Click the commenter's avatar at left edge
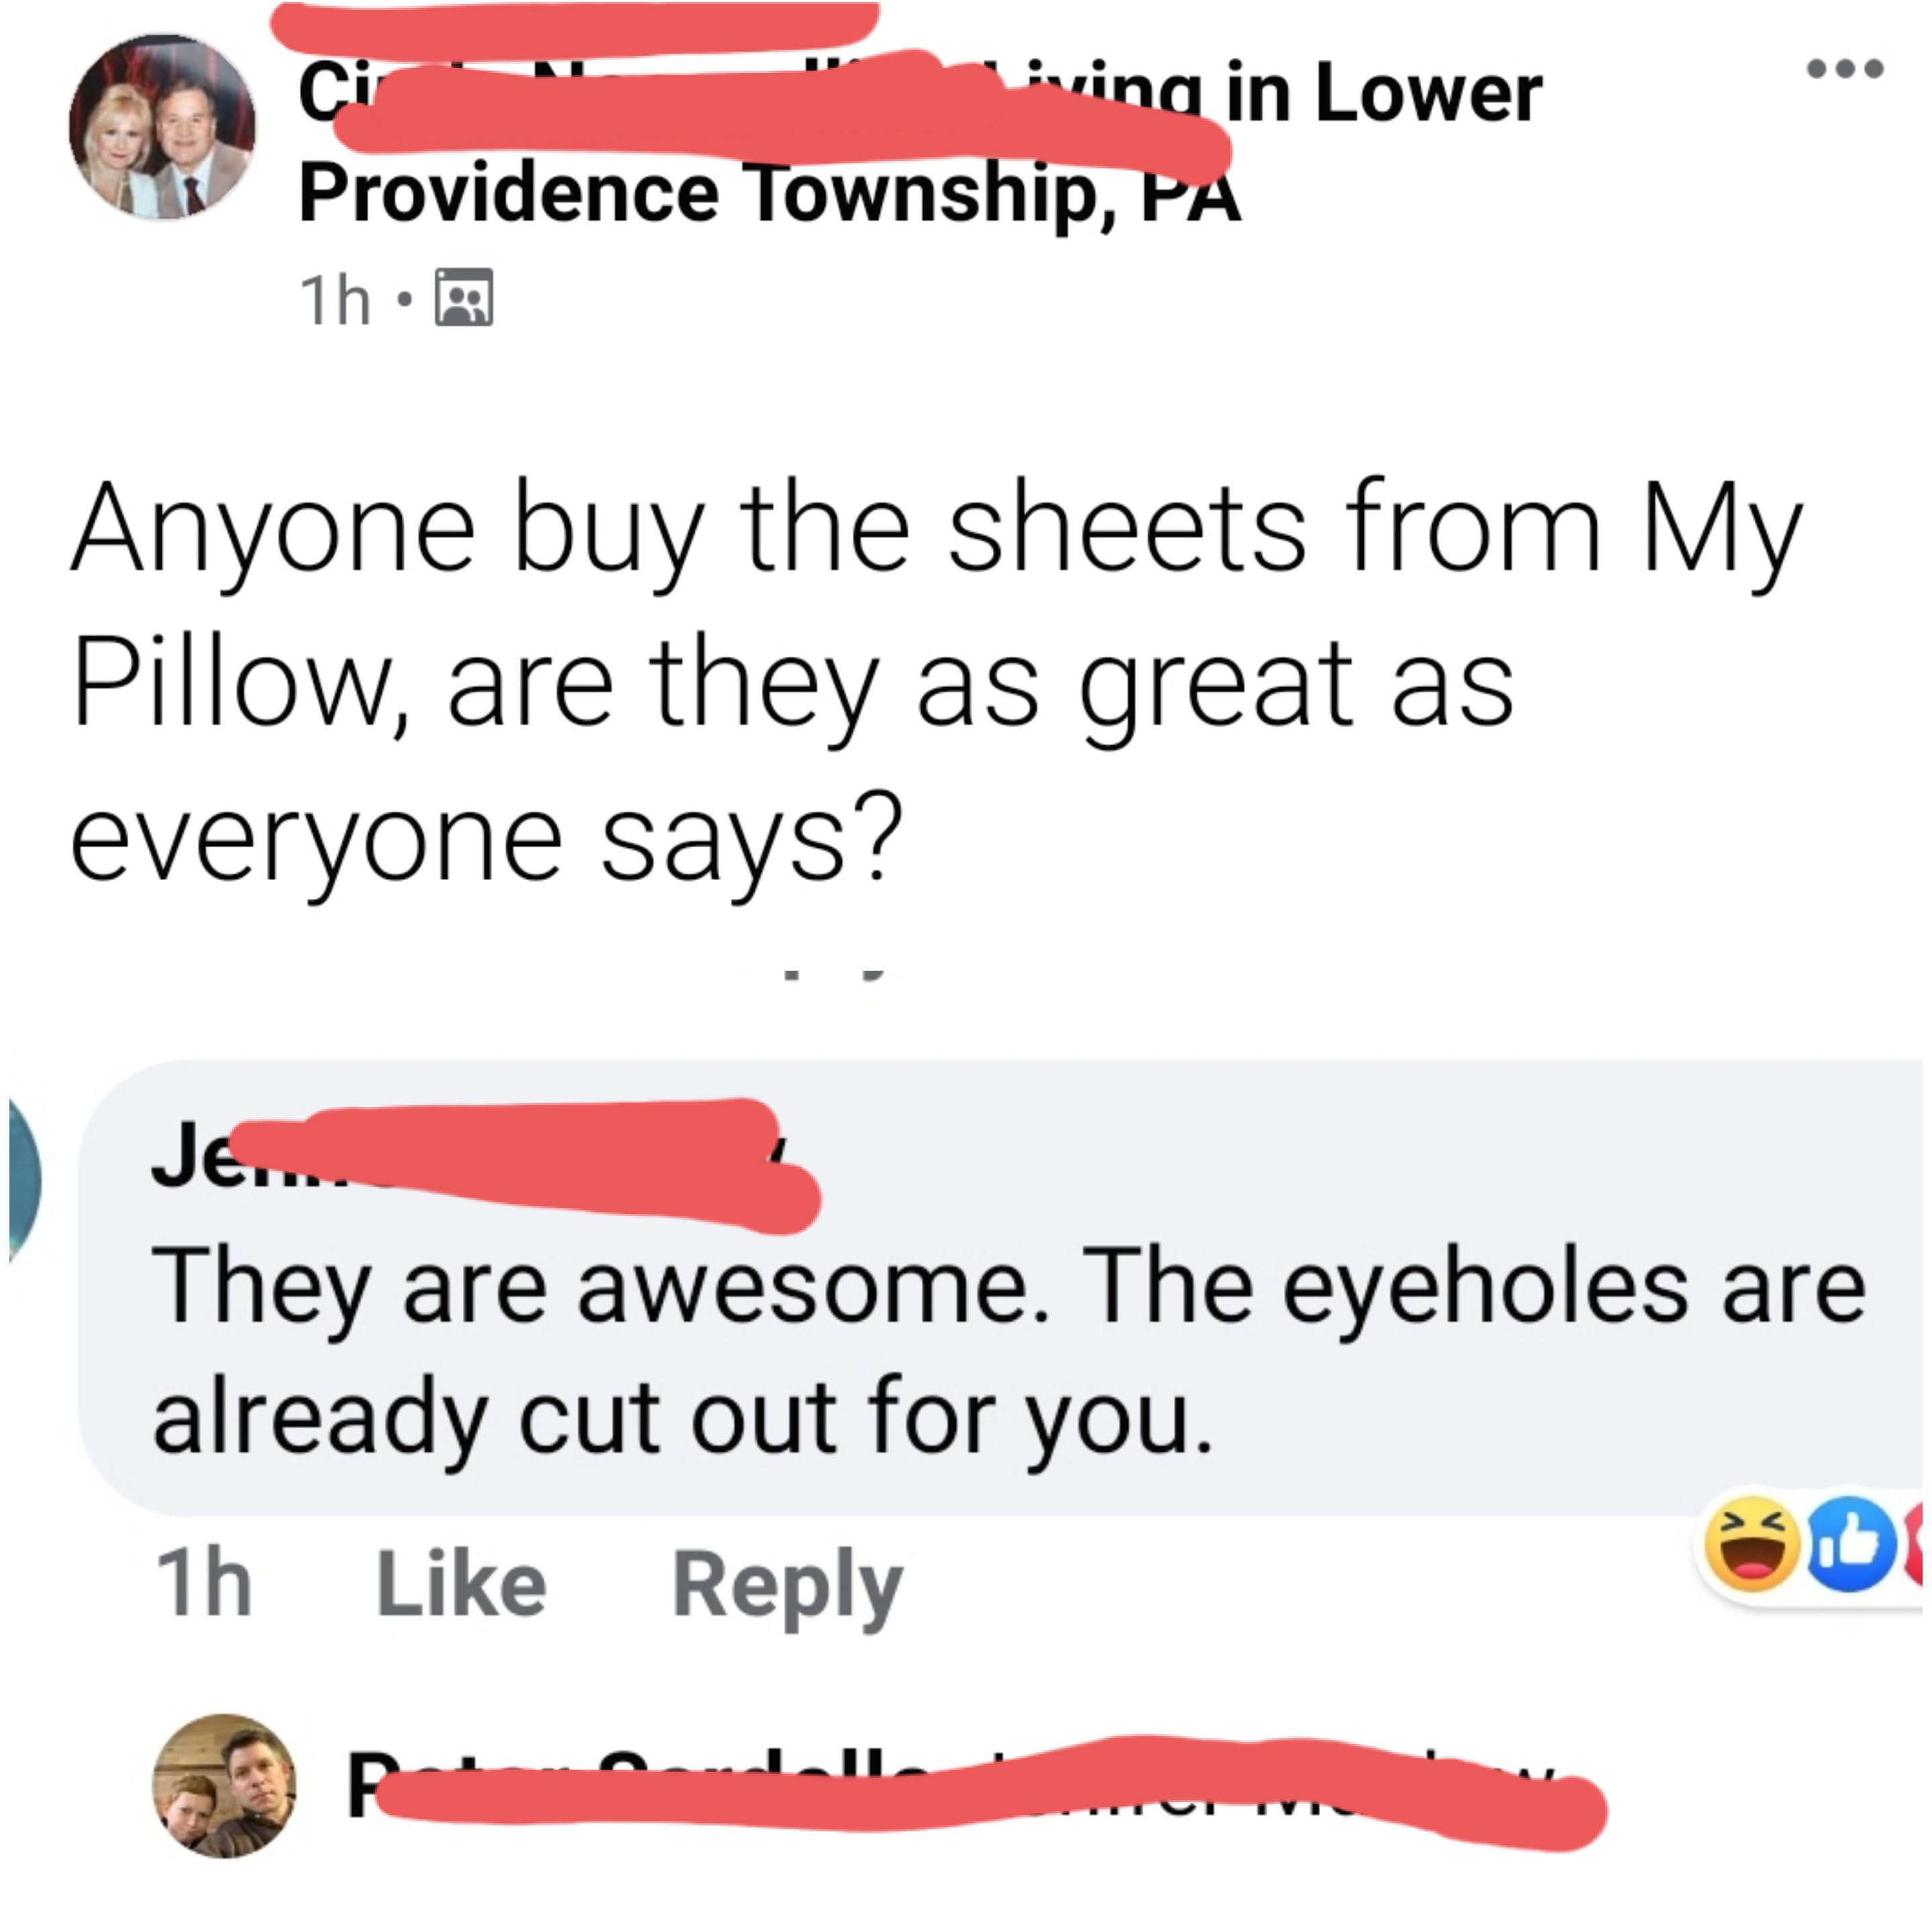 (22, 1180)
